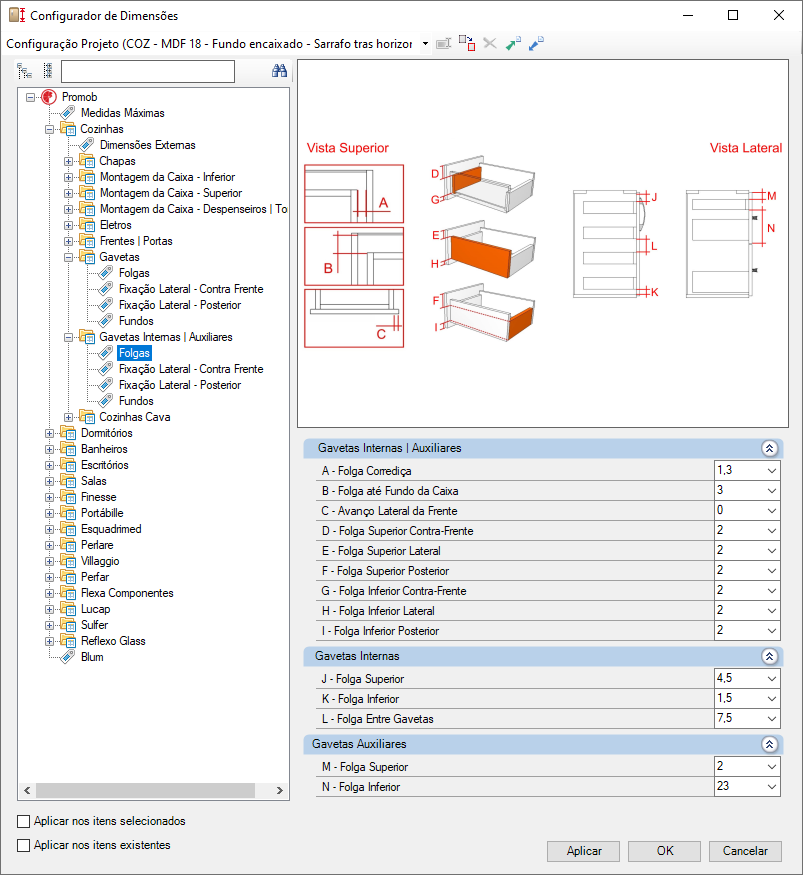The height and width of the screenshot is (875, 803).
Task: Select the Sulfer tree item
Action: tap(94, 625)
